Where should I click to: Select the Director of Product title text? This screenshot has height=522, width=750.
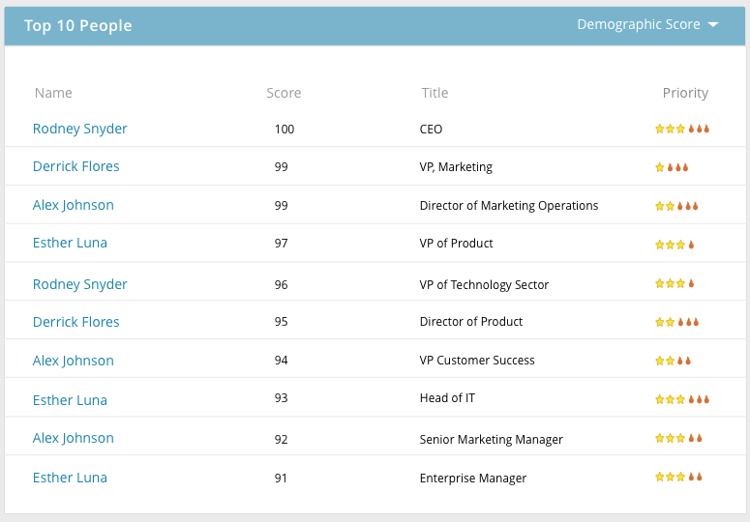tap(471, 322)
